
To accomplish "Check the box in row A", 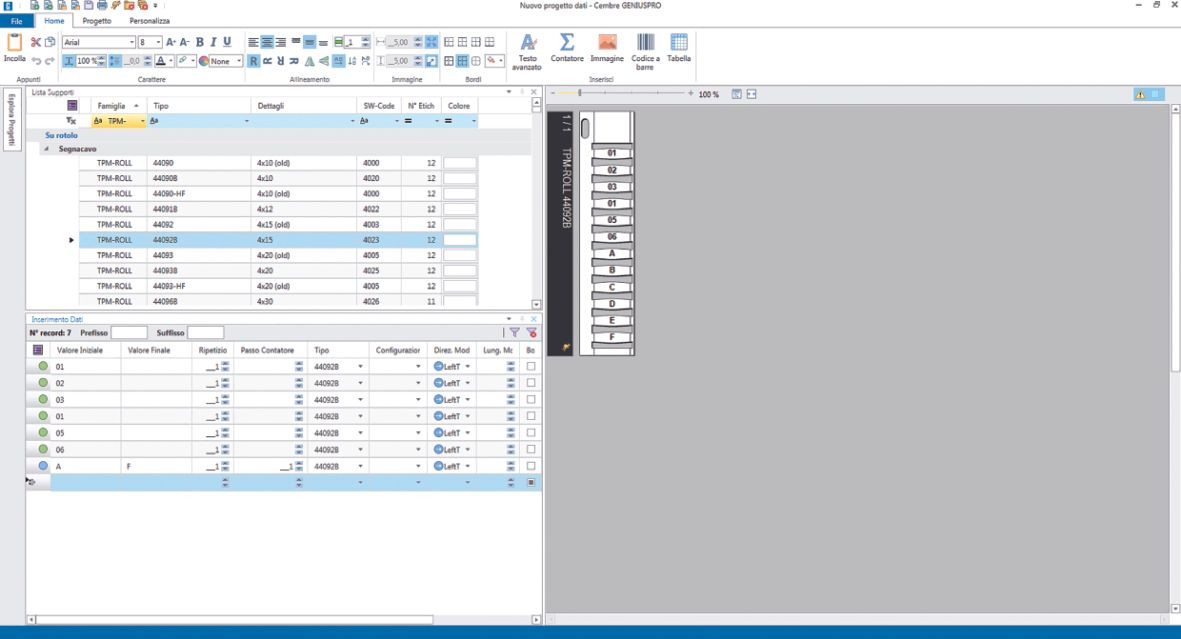I will click(531, 466).
